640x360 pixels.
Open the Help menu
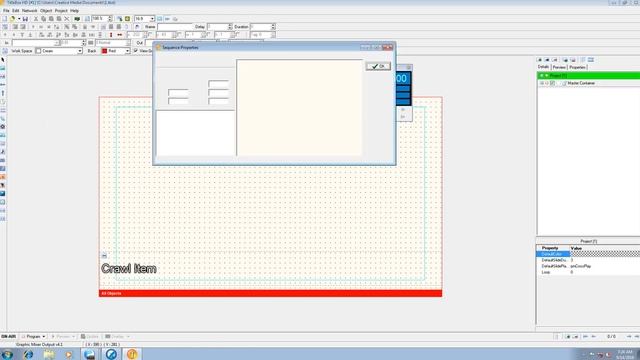pos(74,11)
